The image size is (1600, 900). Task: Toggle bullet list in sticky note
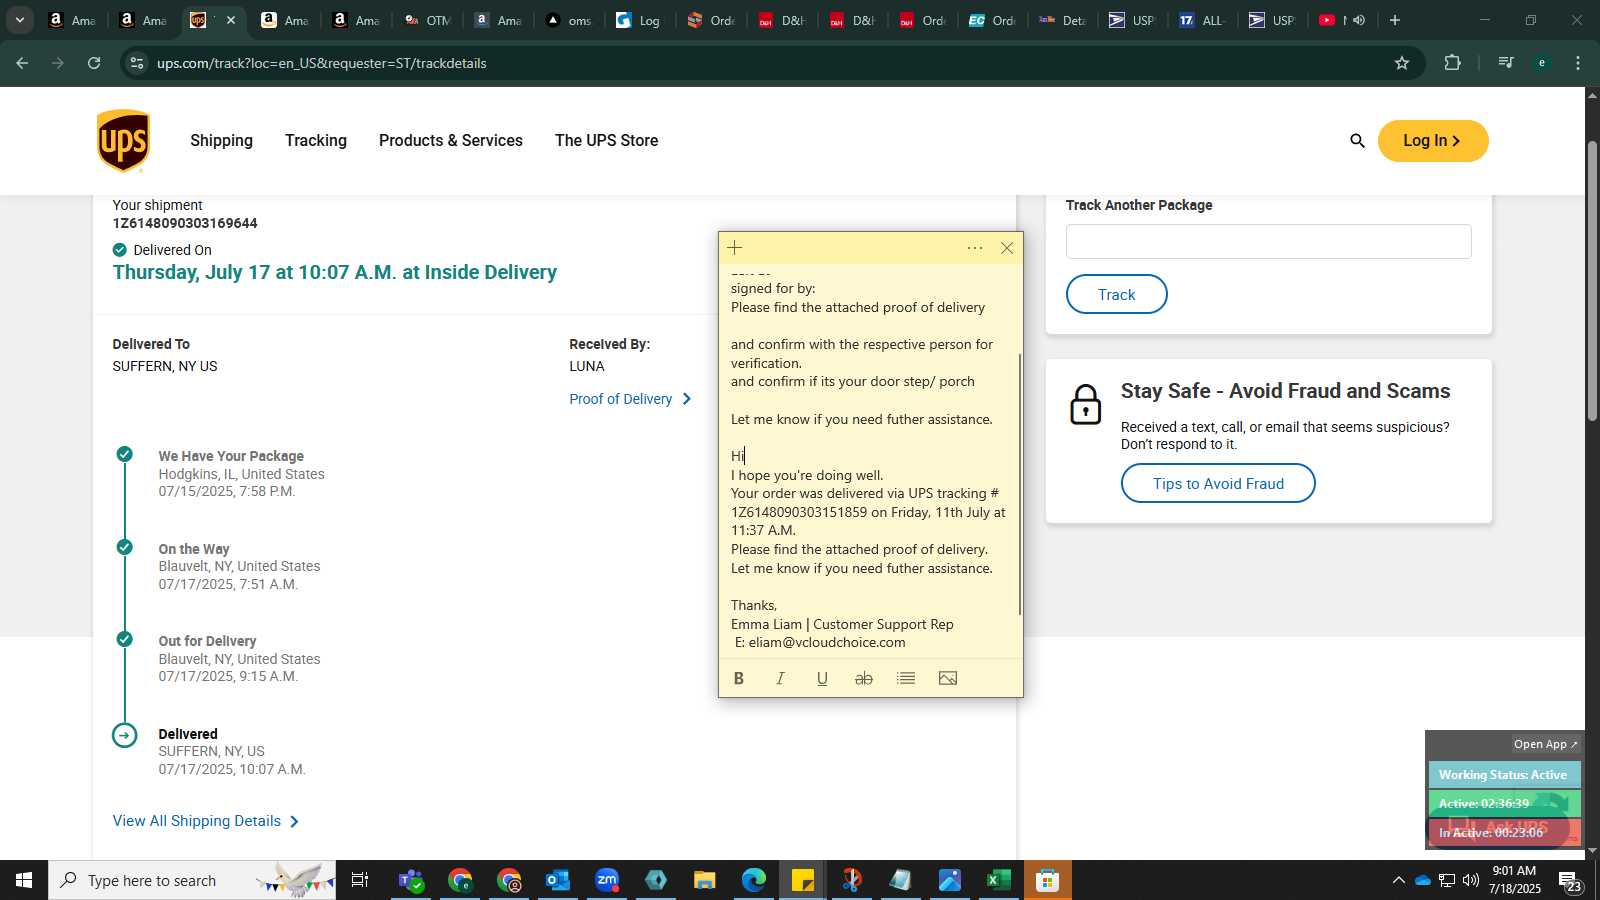[x=906, y=678]
